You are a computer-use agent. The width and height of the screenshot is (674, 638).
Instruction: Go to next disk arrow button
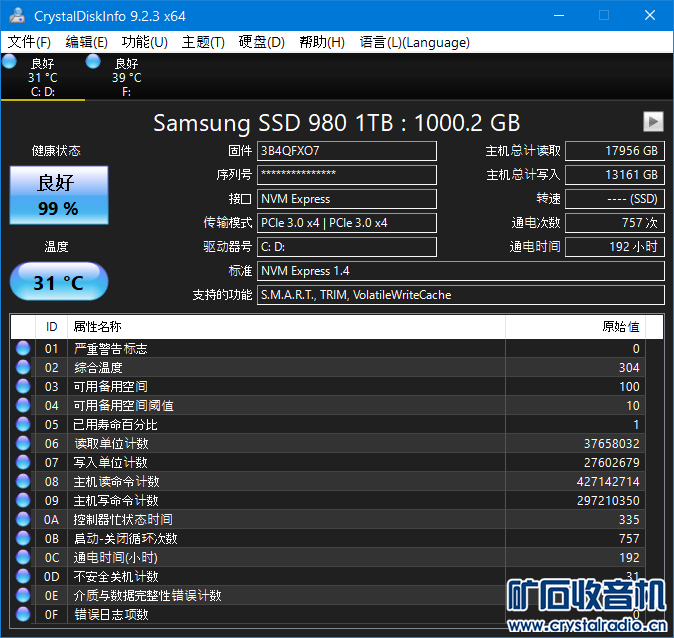click(x=653, y=122)
